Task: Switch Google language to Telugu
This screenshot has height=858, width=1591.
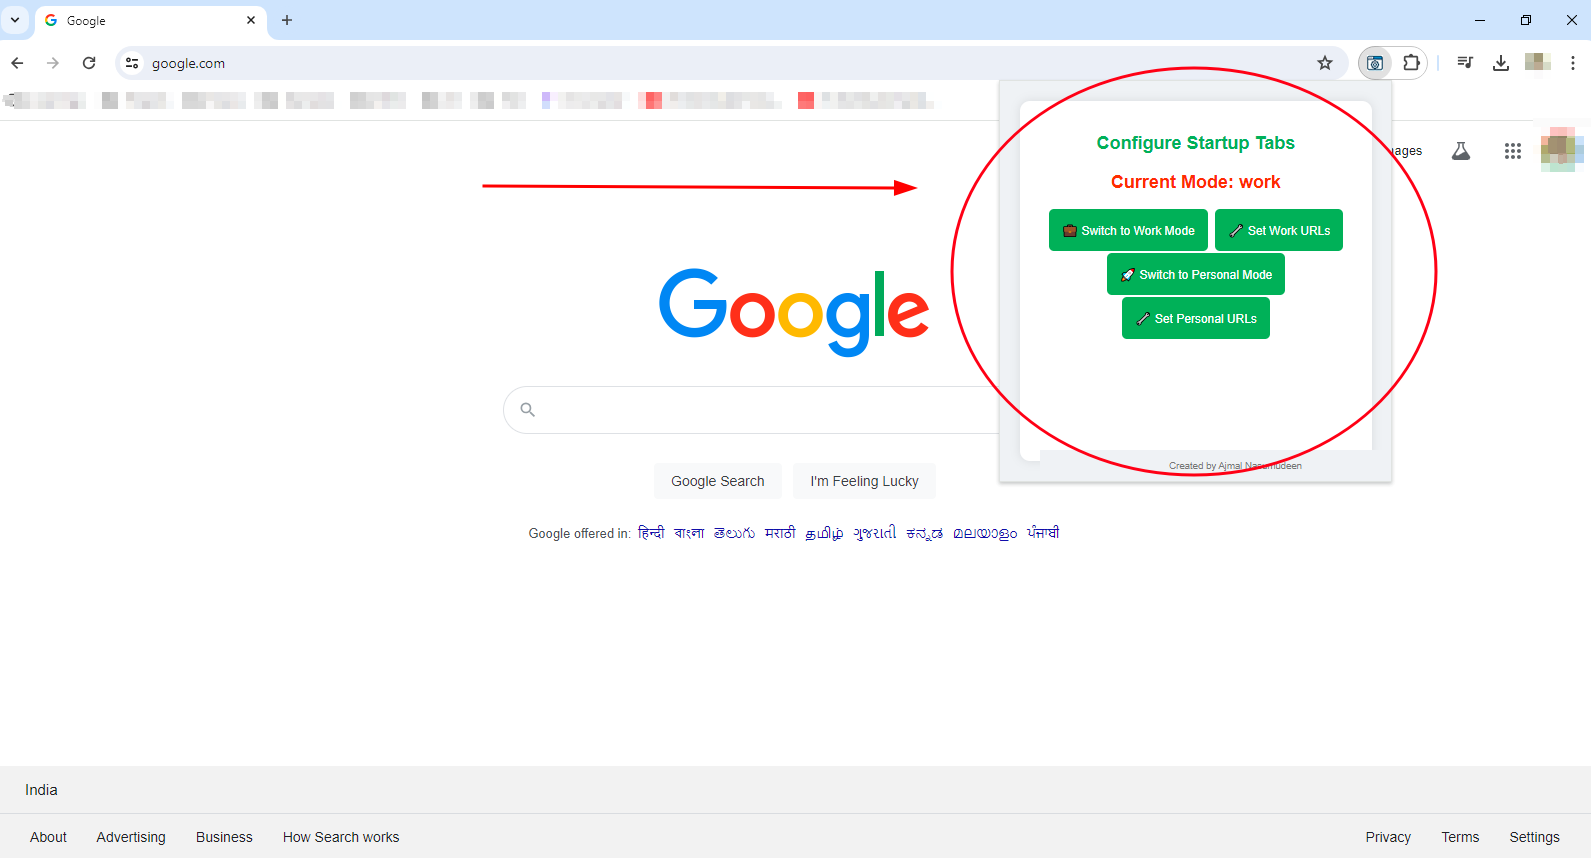Action: 734,533
